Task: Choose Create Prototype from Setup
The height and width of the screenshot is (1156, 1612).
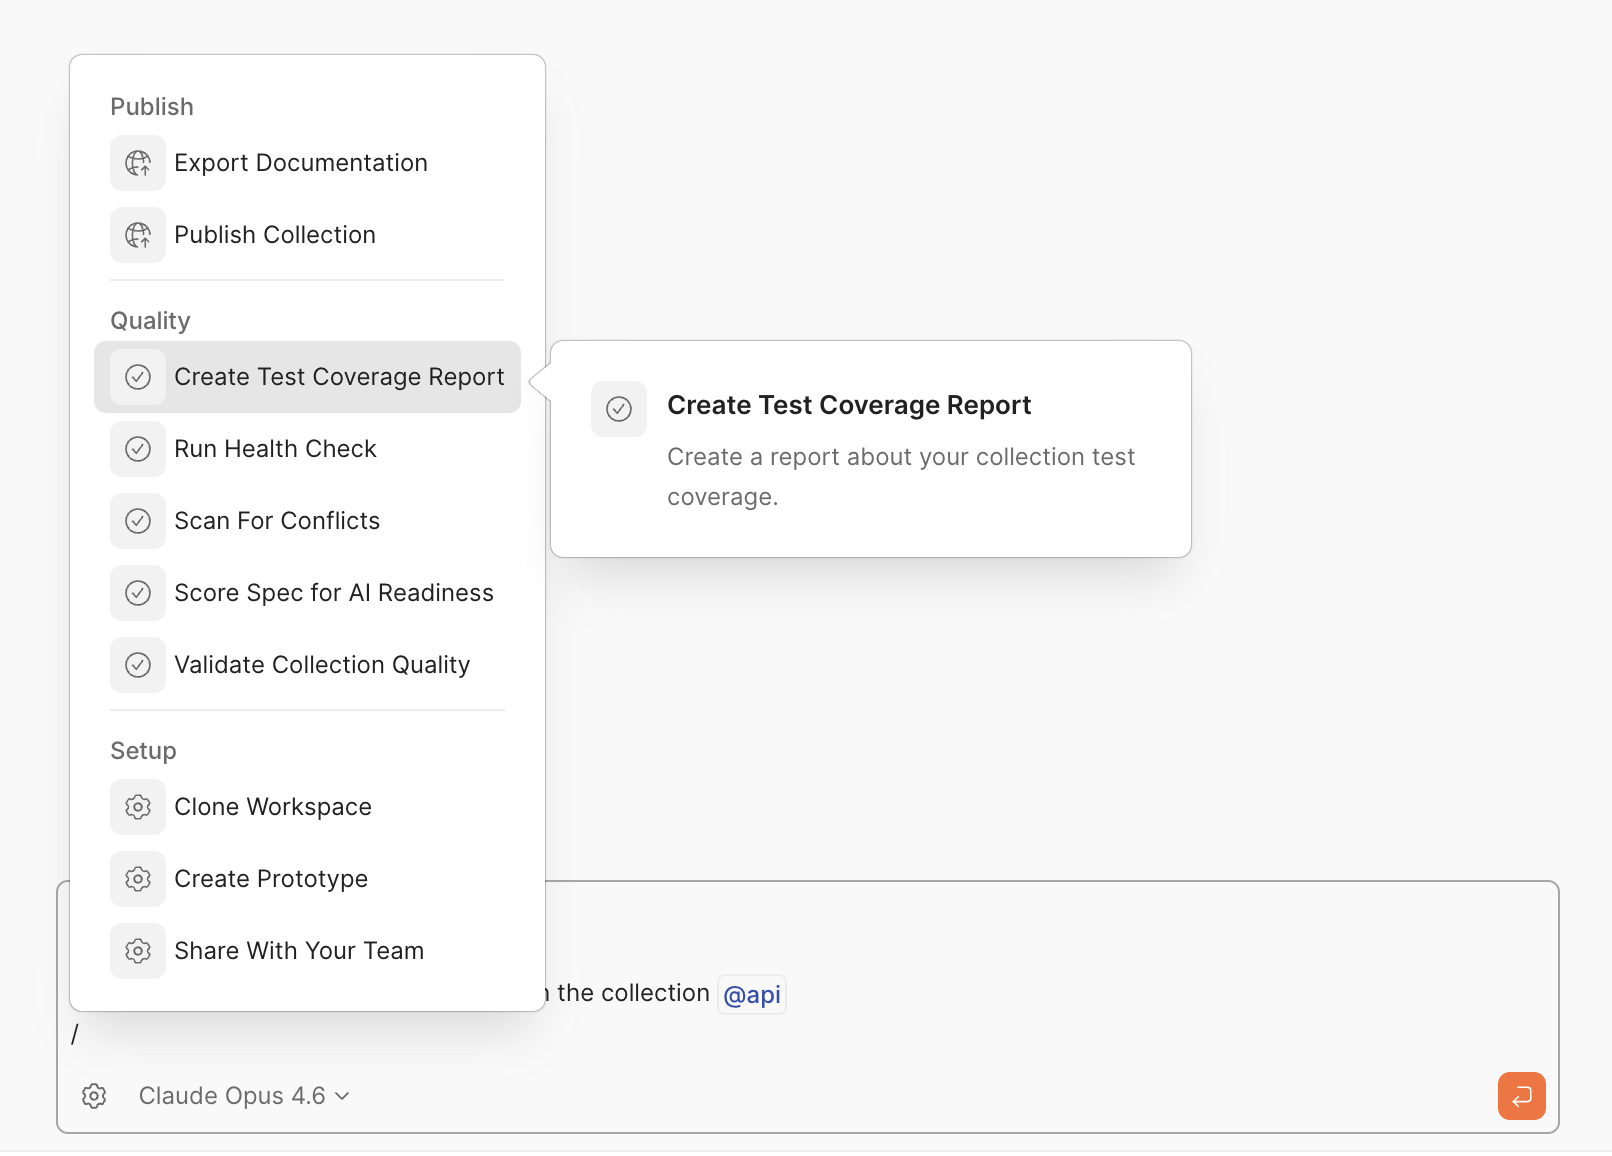Action: (307, 879)
